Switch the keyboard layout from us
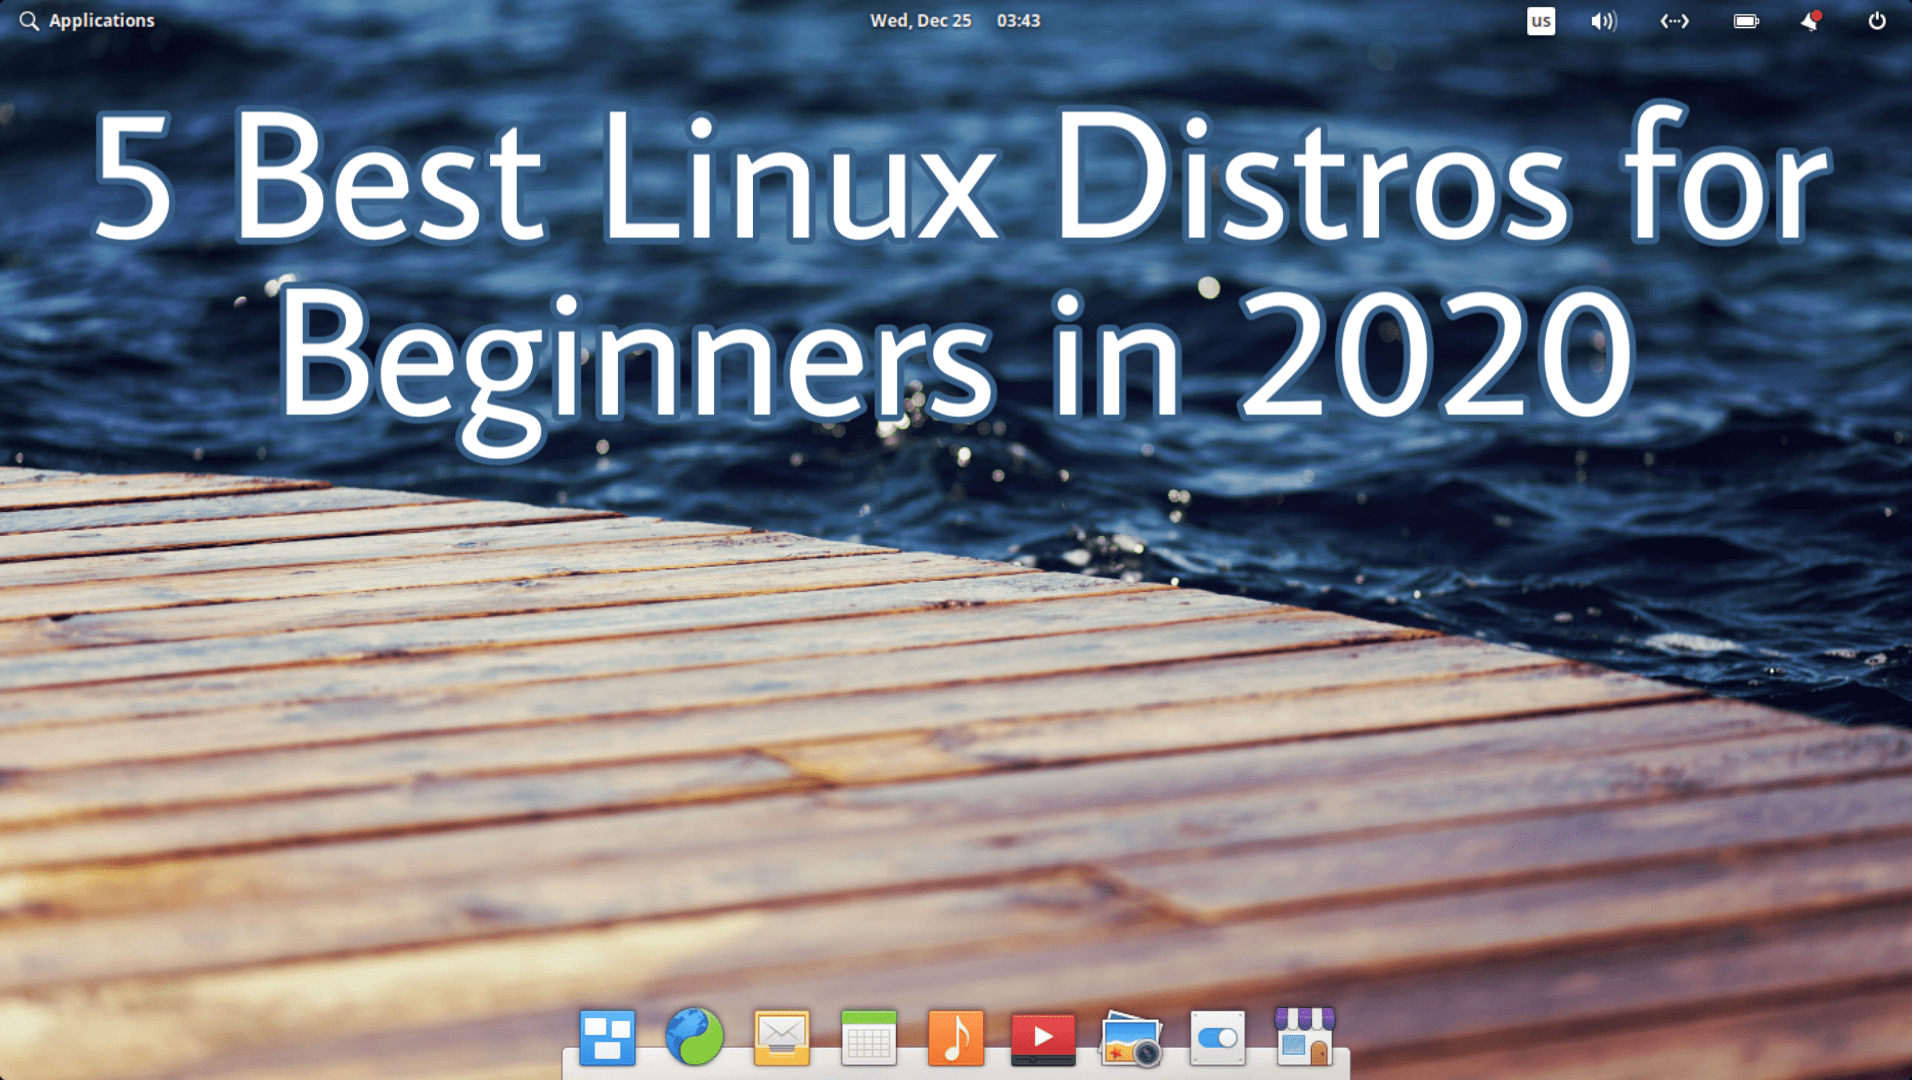Image resolution: width=1913 pixels, height=1080 pixels. (1541, 20)
